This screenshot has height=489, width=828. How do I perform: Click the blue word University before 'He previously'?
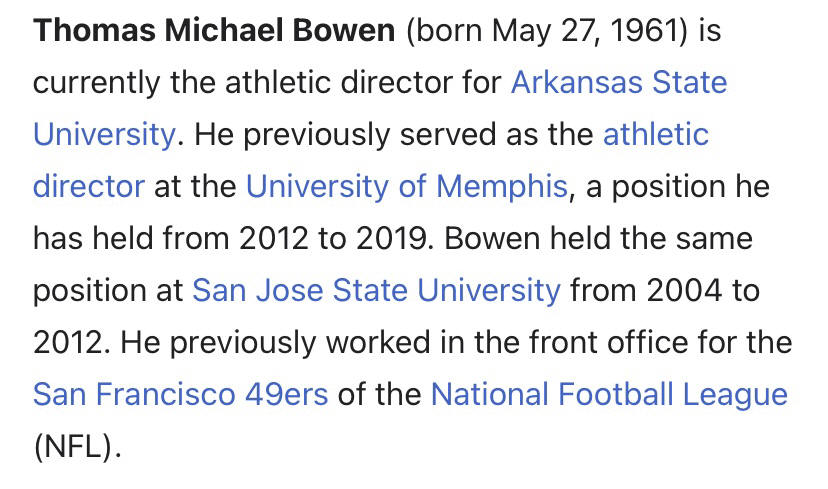click(104, 135)
